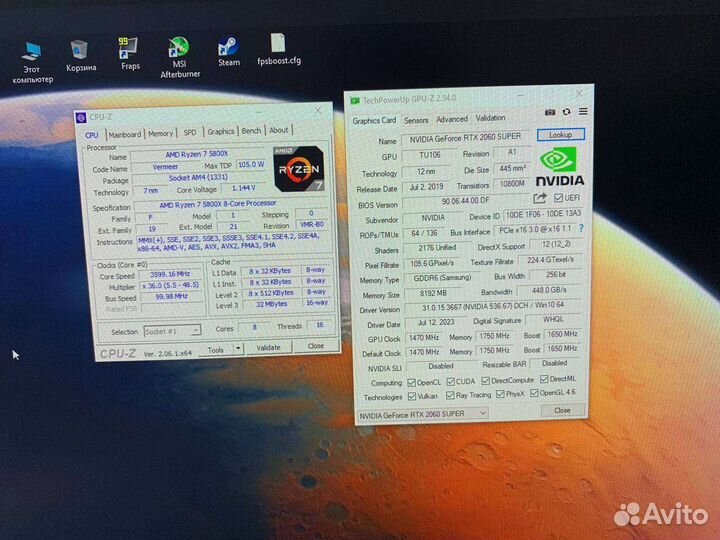Click the Lookup button in GPU-Z

(560, 134)
